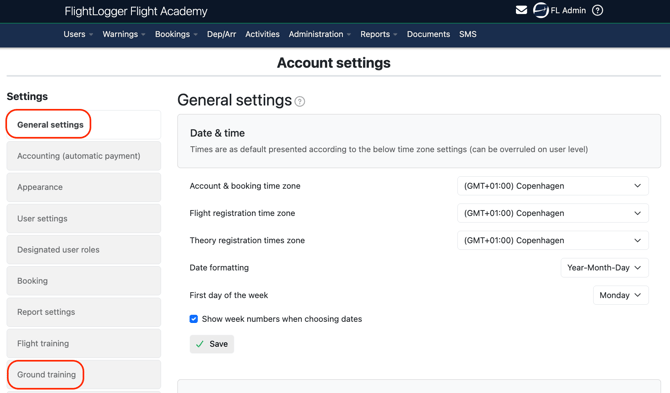Expand the Users menu
Image resolution: width=670 pixels, height=393 pixels.
pos(78,34)
